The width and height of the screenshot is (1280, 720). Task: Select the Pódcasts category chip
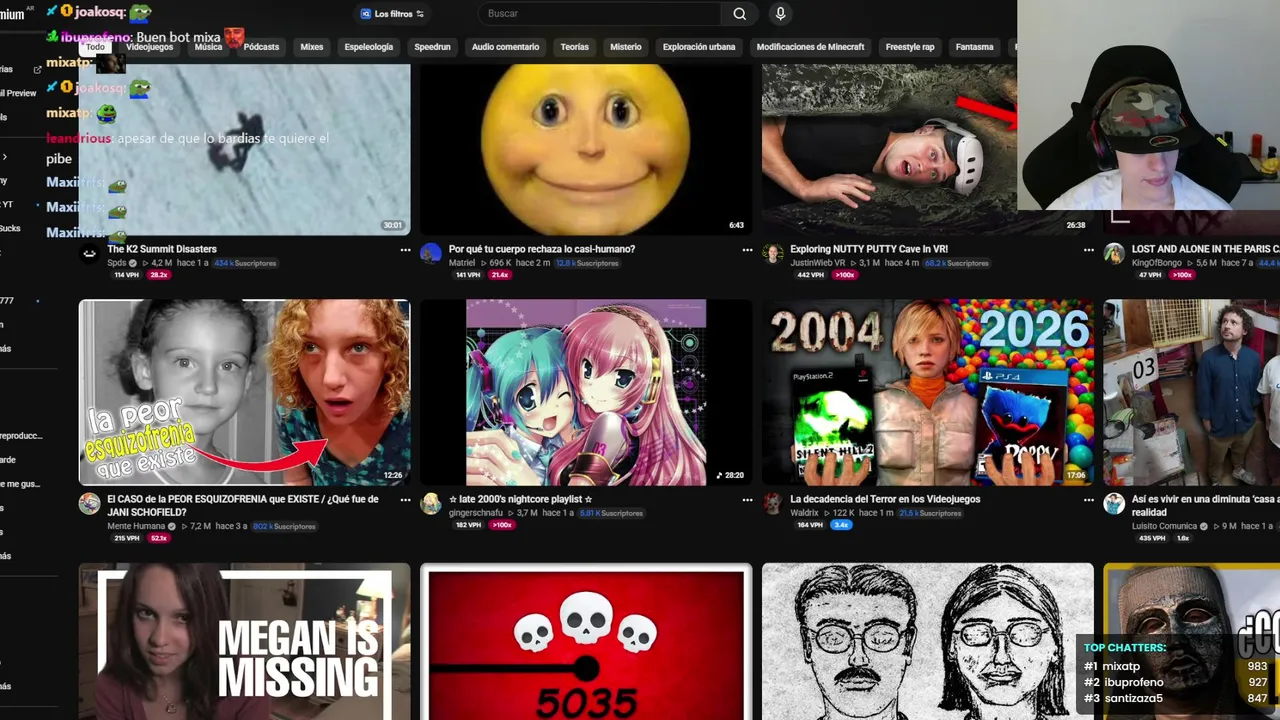(x=261, y=47)
